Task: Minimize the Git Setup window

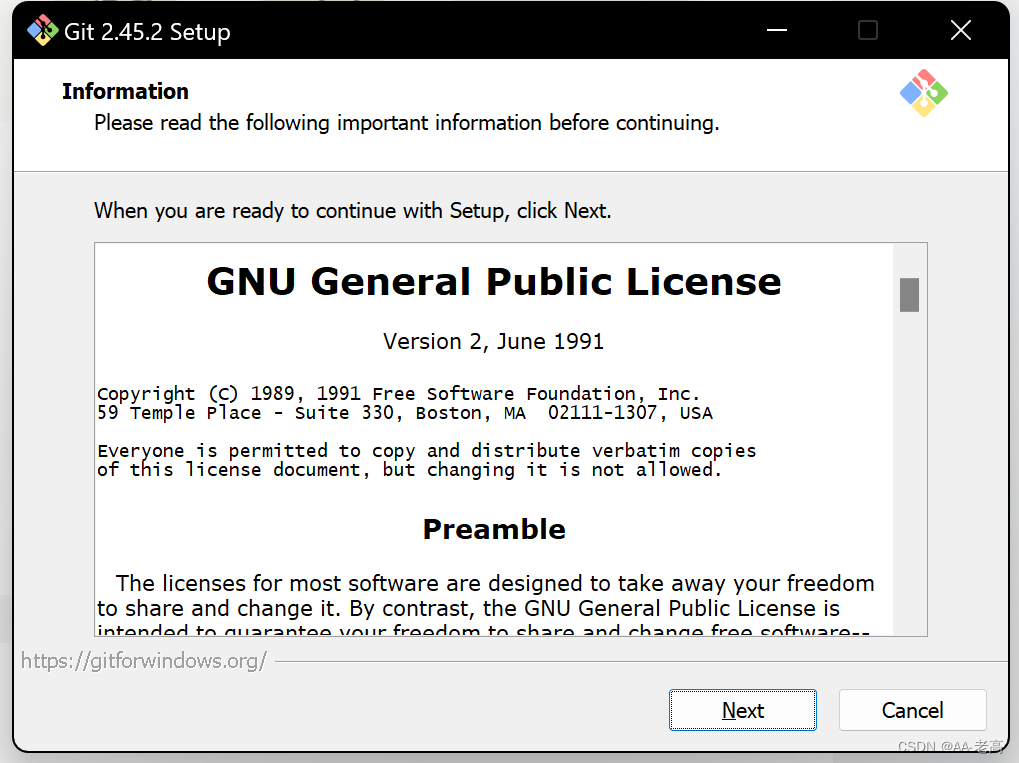Action: click(777, 30)
